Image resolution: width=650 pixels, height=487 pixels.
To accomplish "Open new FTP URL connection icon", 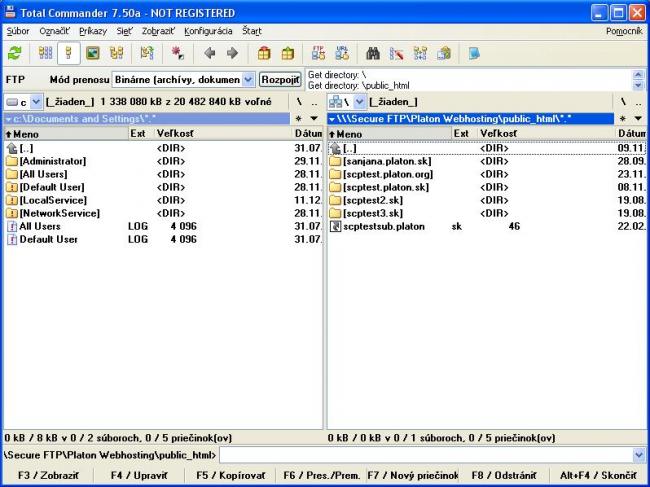I will coord(342,53).
